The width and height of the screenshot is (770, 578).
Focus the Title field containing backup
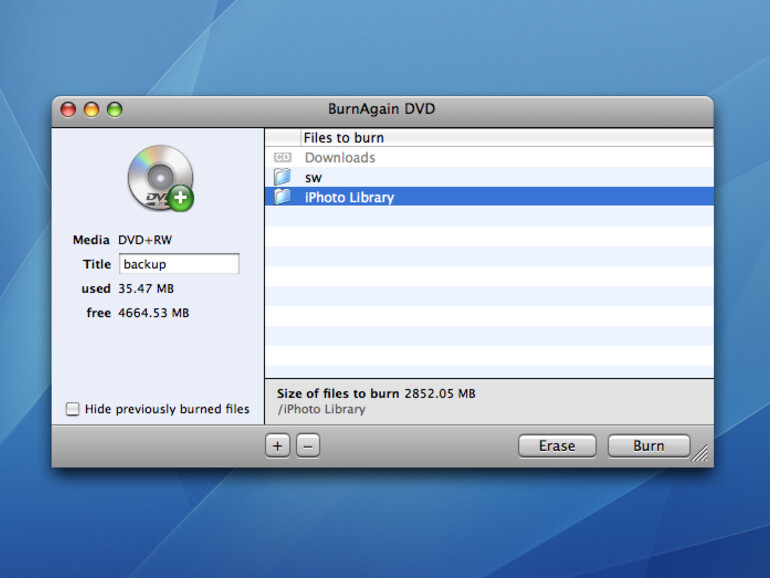(x=179, y=264)
